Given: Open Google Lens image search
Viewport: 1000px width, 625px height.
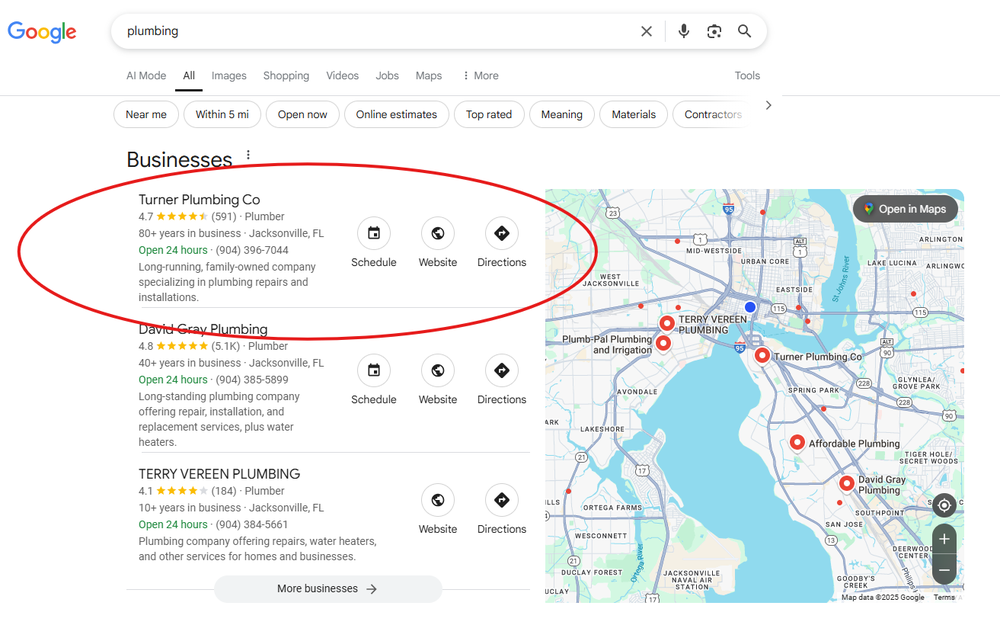Looking at the screenshot, I should pos(714,31).
